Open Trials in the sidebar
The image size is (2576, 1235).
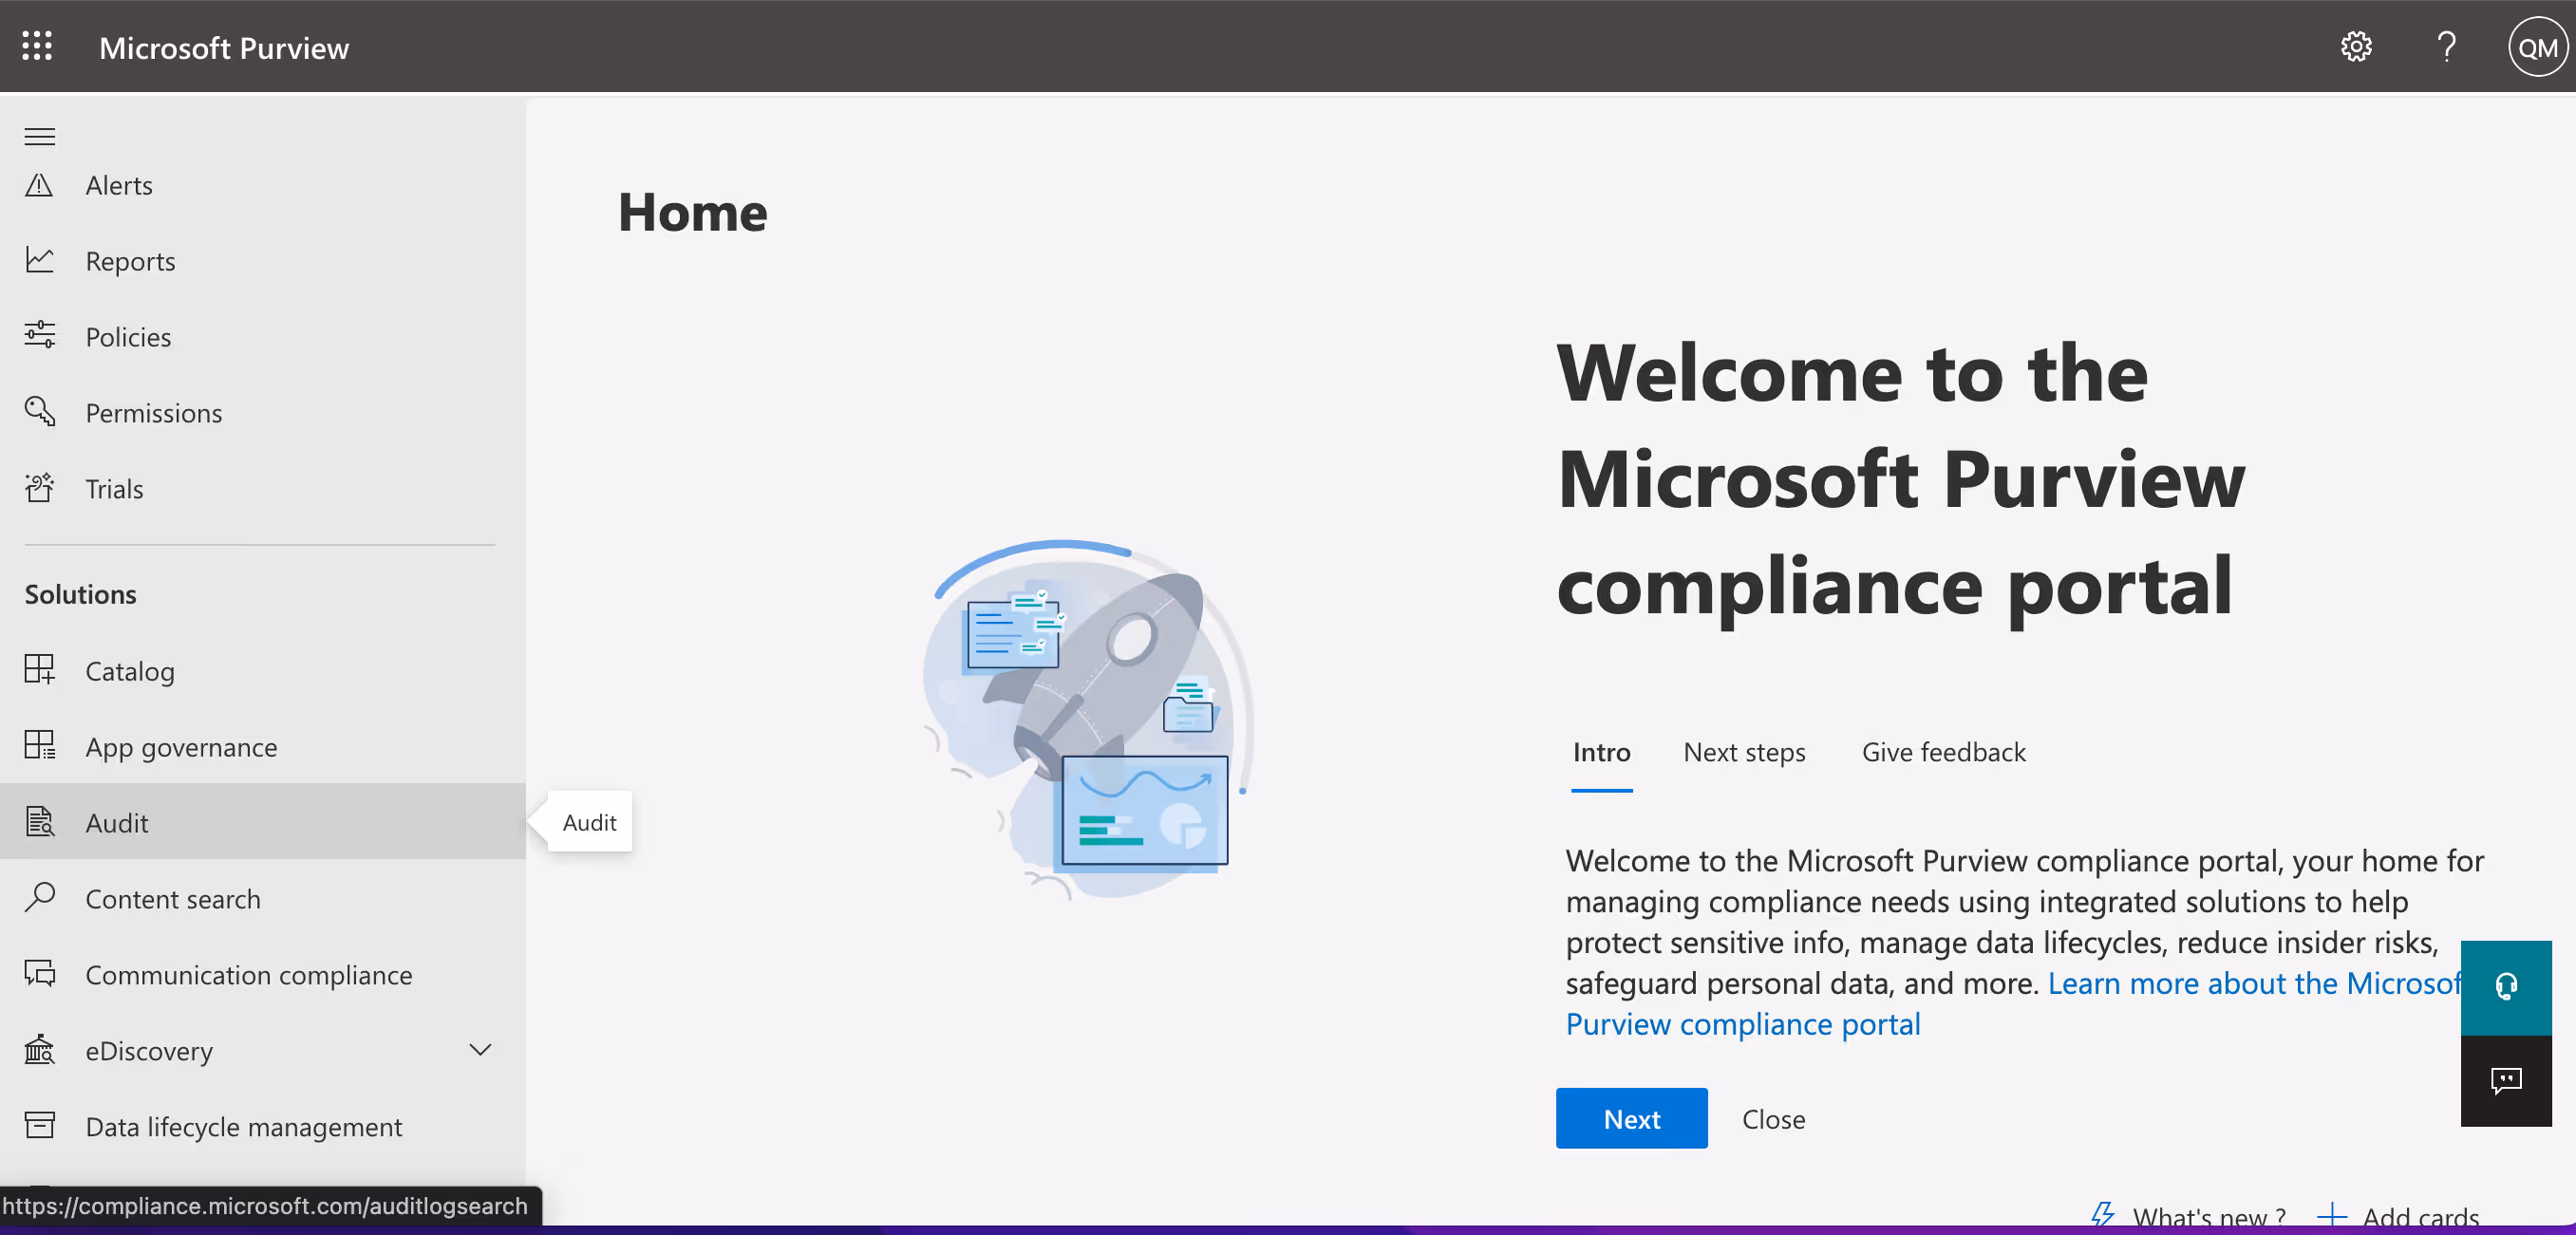point(114,489)
